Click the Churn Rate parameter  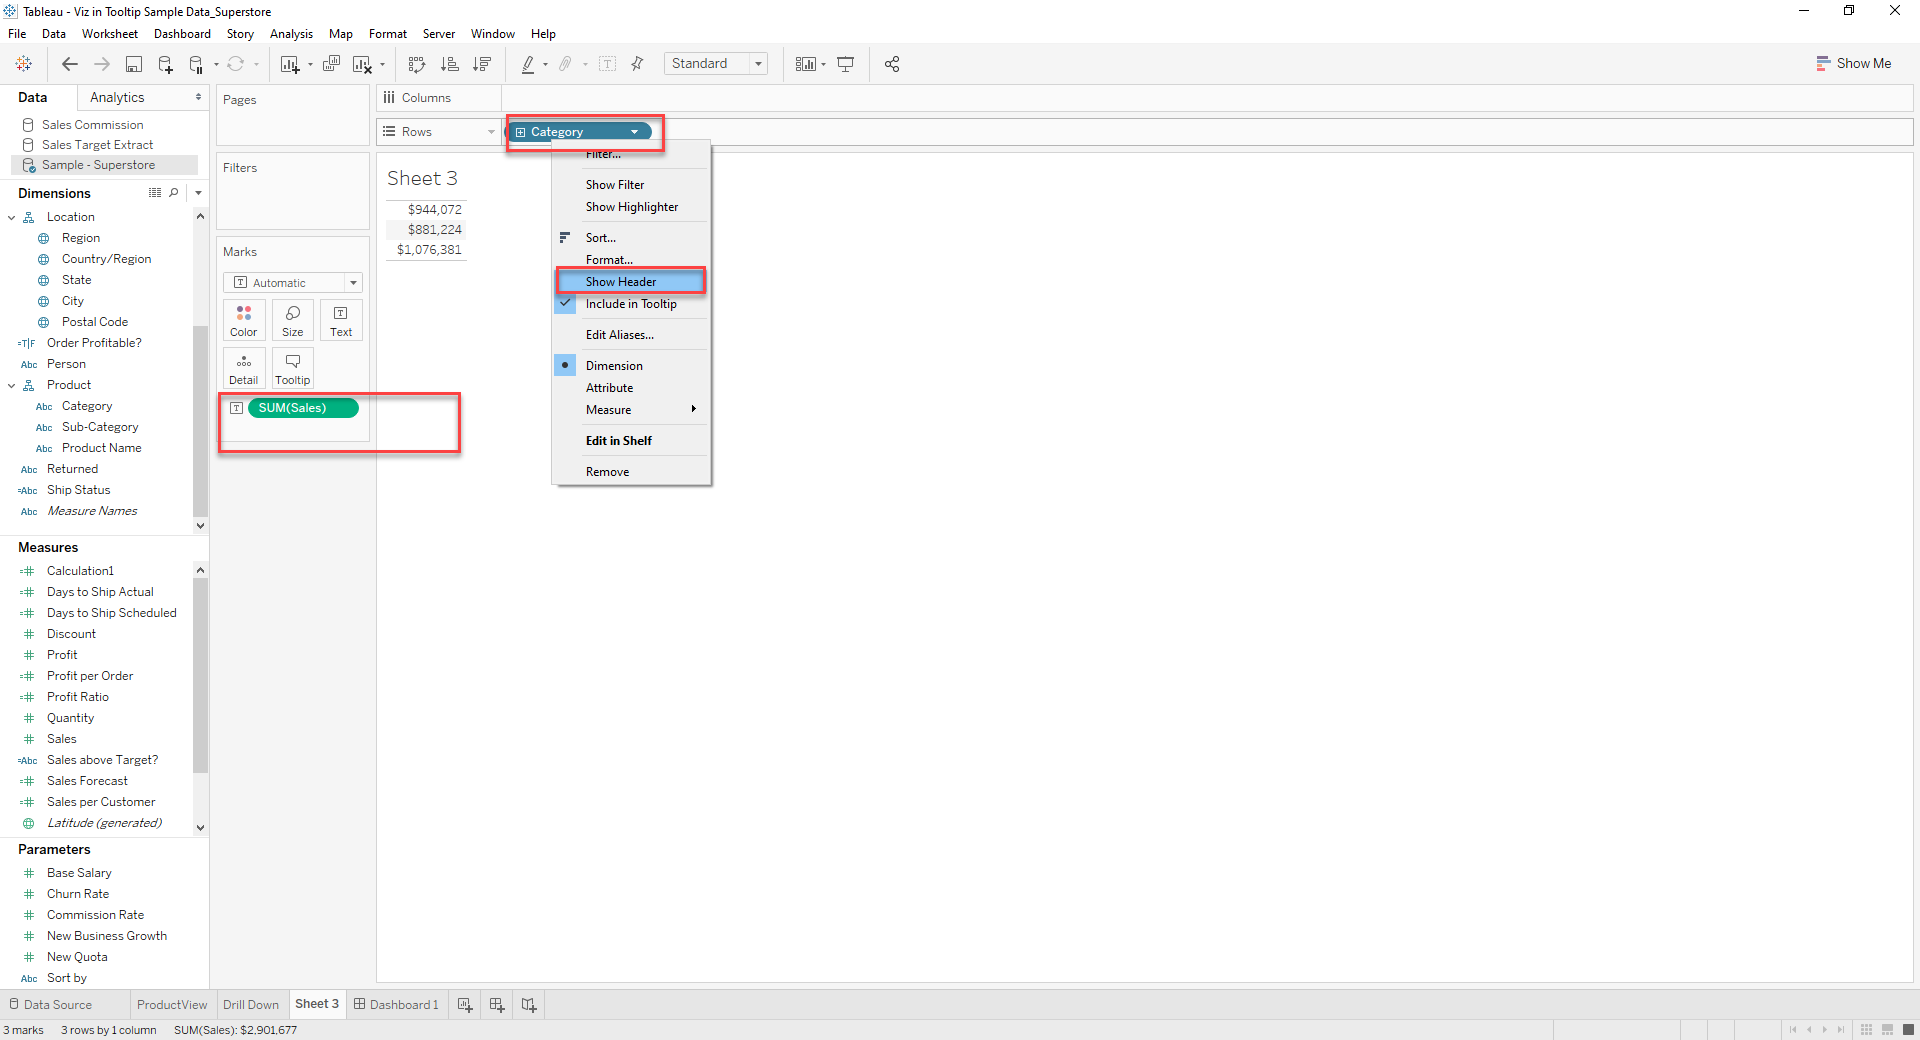click(x=78, y=894)
